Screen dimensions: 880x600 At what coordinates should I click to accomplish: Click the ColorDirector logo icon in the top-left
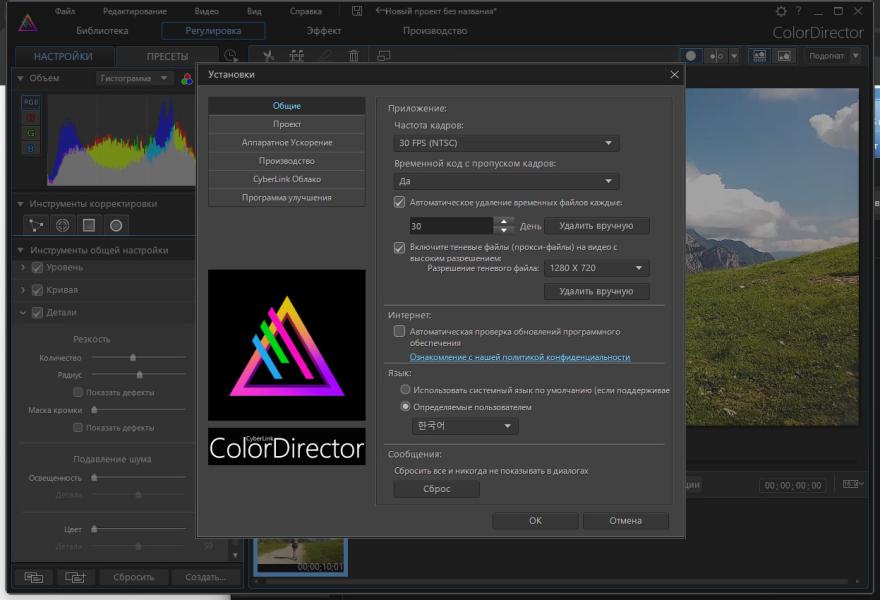[x=27, y=23]
